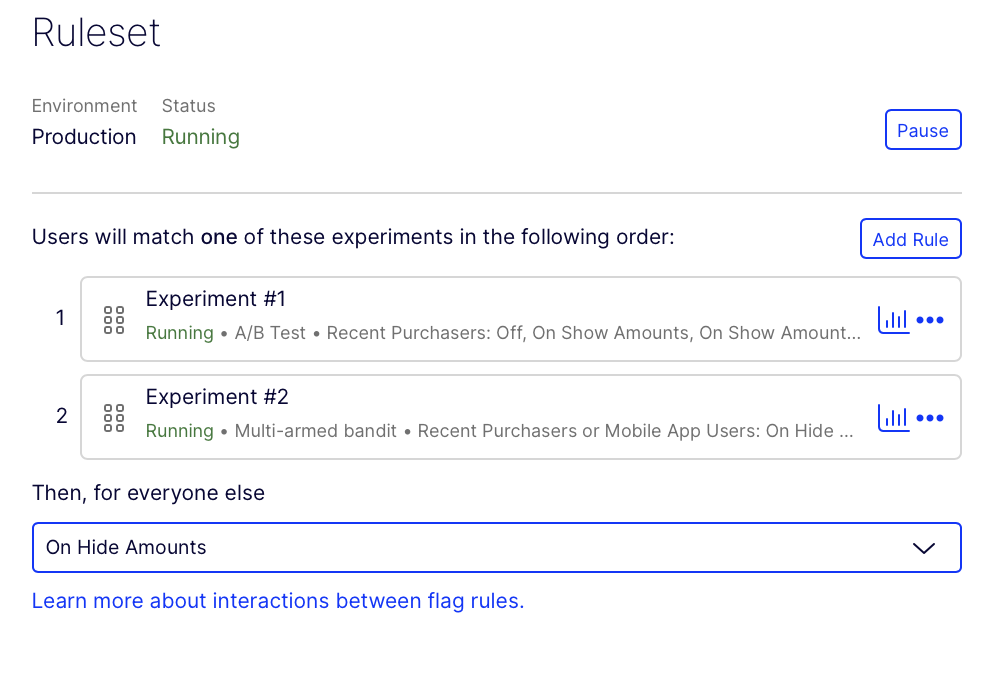Viewport: 1006px width, 696px height.
Task: Select the Experiment #2 title
Action: [x=217, y=397]
